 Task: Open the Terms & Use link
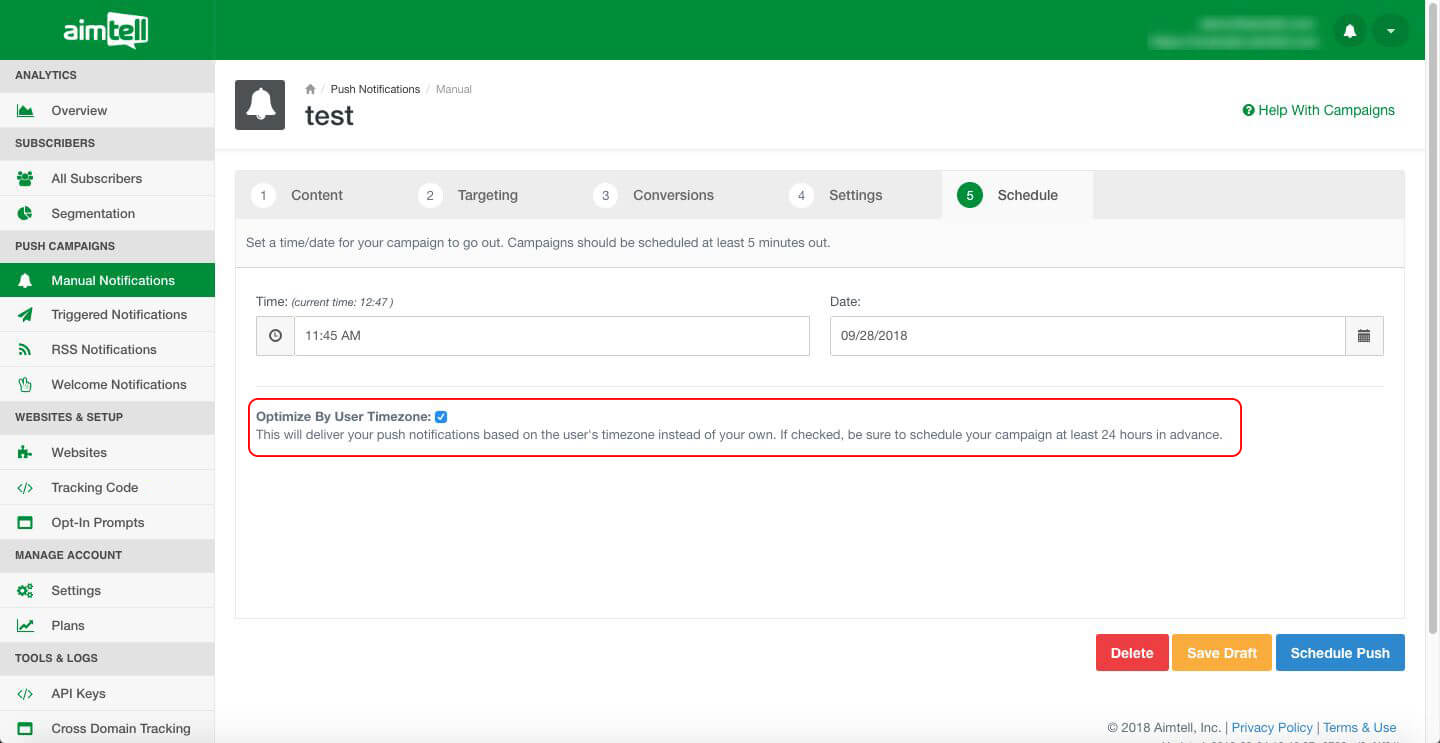1360,728
